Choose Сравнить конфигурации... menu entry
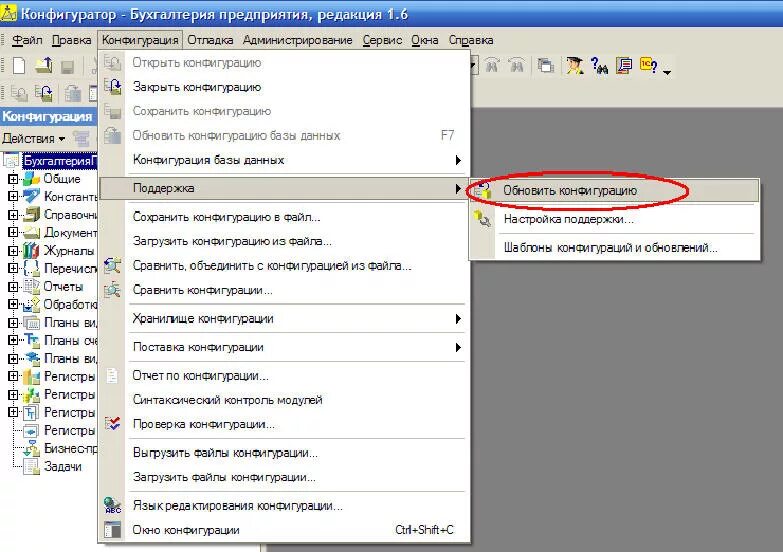The height and width of the screenshot is (552, 783). [x=284, y=290]
